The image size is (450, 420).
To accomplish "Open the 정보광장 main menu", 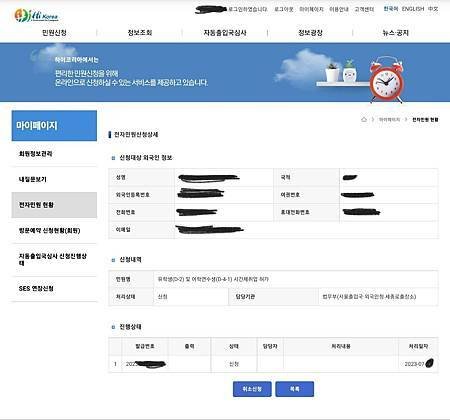I will point(310,33).
